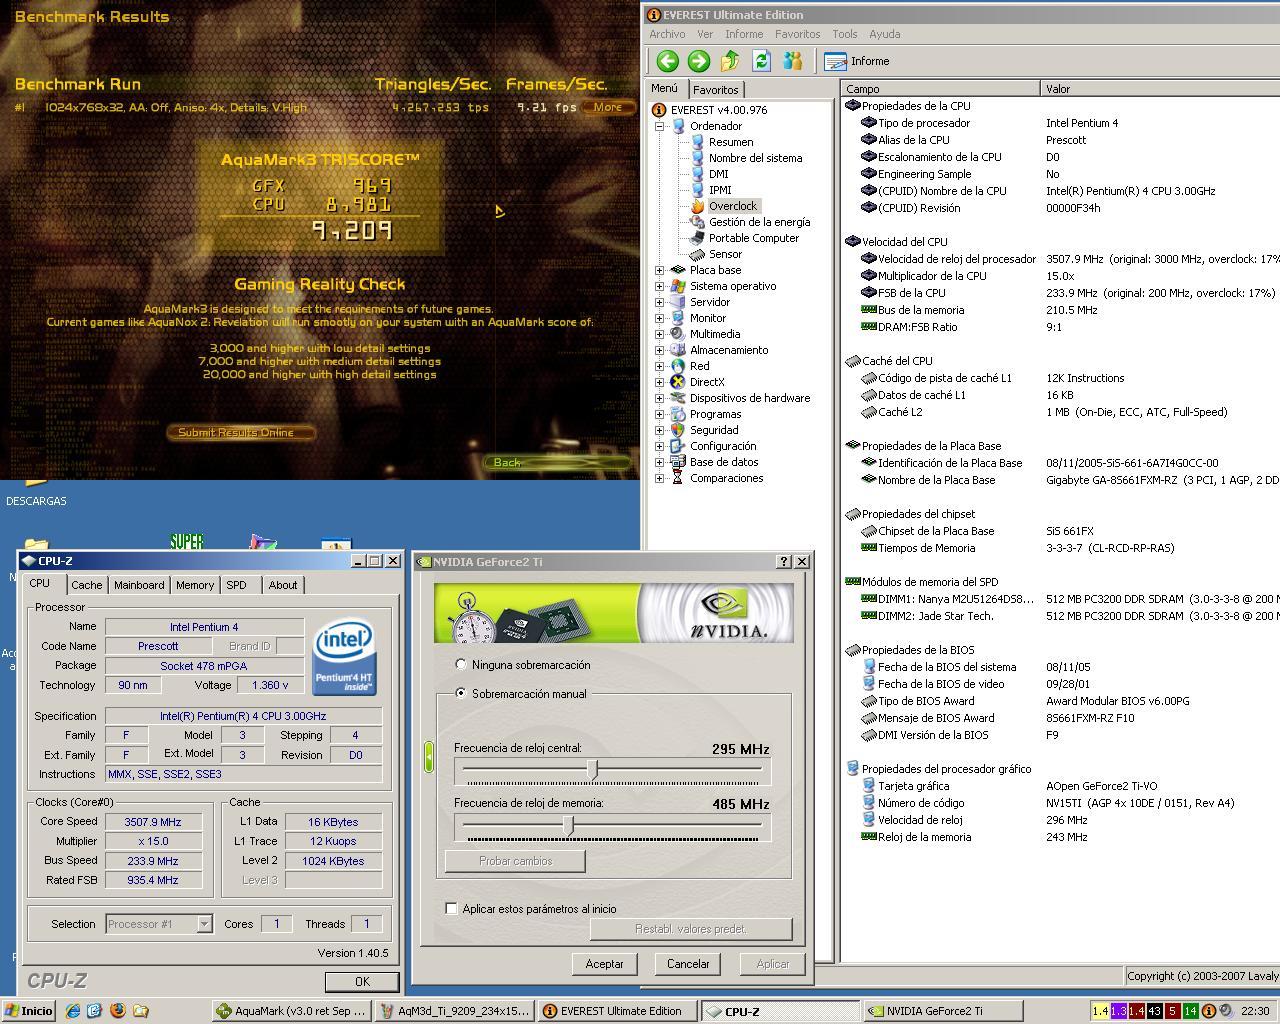Switch to the Mainboard tab in CPU-Z
1280x1024 pixels.
click(139, 585)
